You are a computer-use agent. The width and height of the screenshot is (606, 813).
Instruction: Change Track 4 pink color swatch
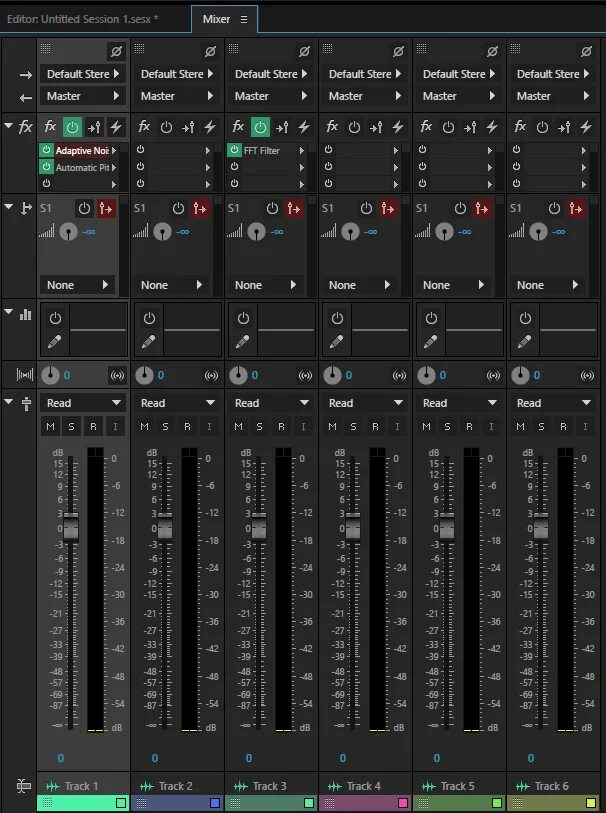coord(403,803)
